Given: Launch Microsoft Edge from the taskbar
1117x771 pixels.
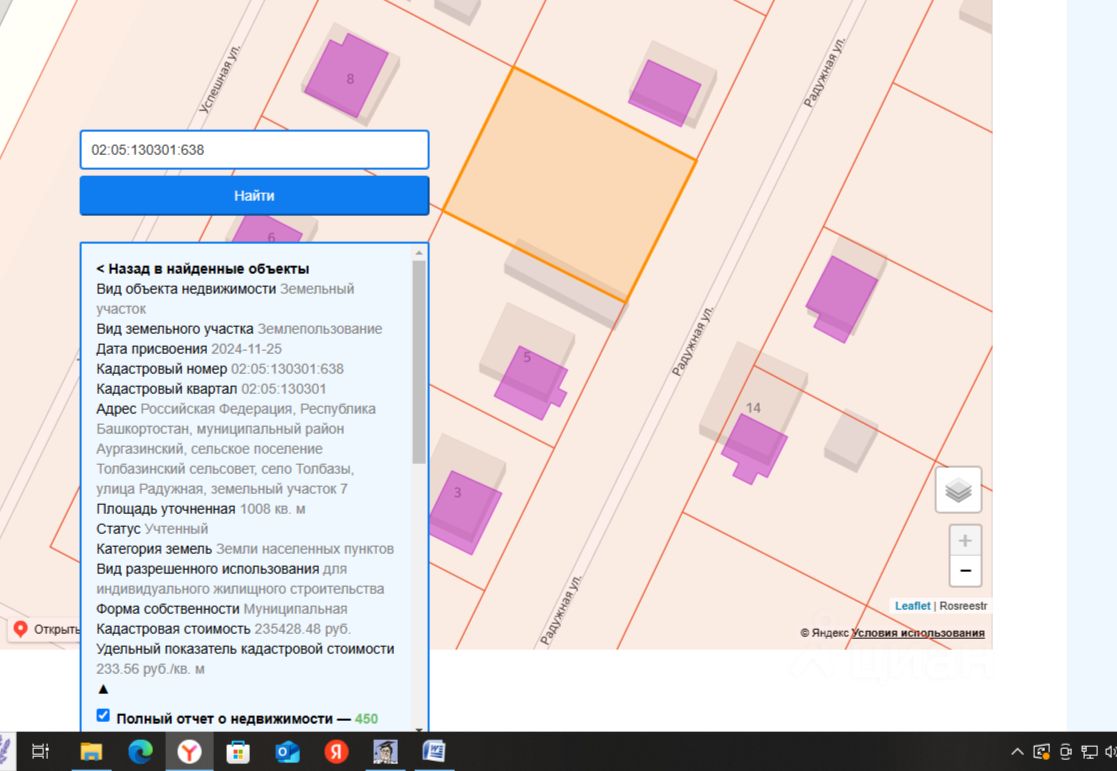Looking at the screenshot, I should click(140, 751).
